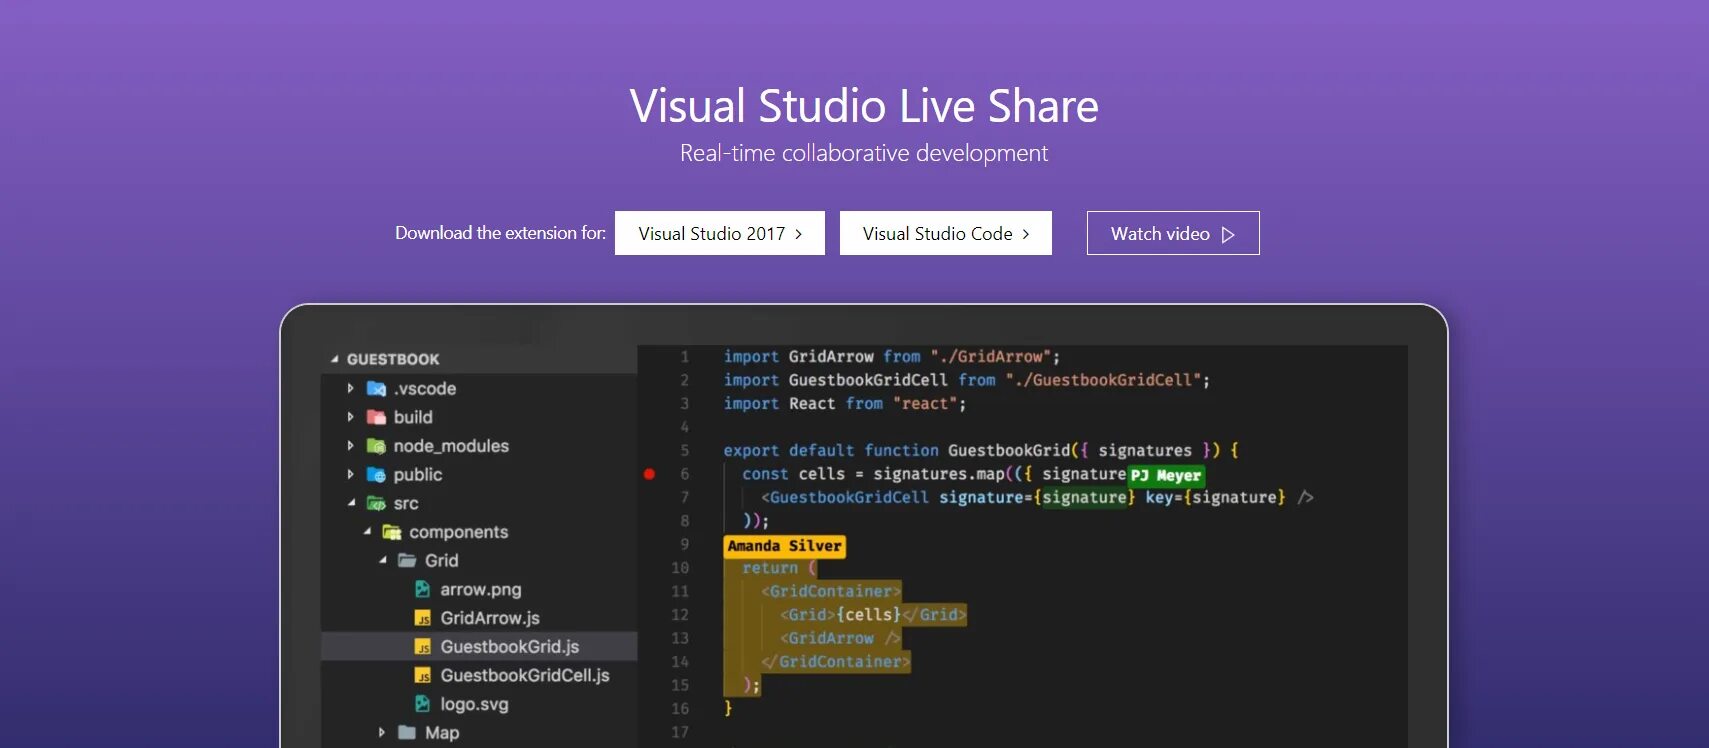Collapse the Grid folder arrow
The height and width of the screenshot is (748, 1709).
pyautogui.click(x=383, y=561)
